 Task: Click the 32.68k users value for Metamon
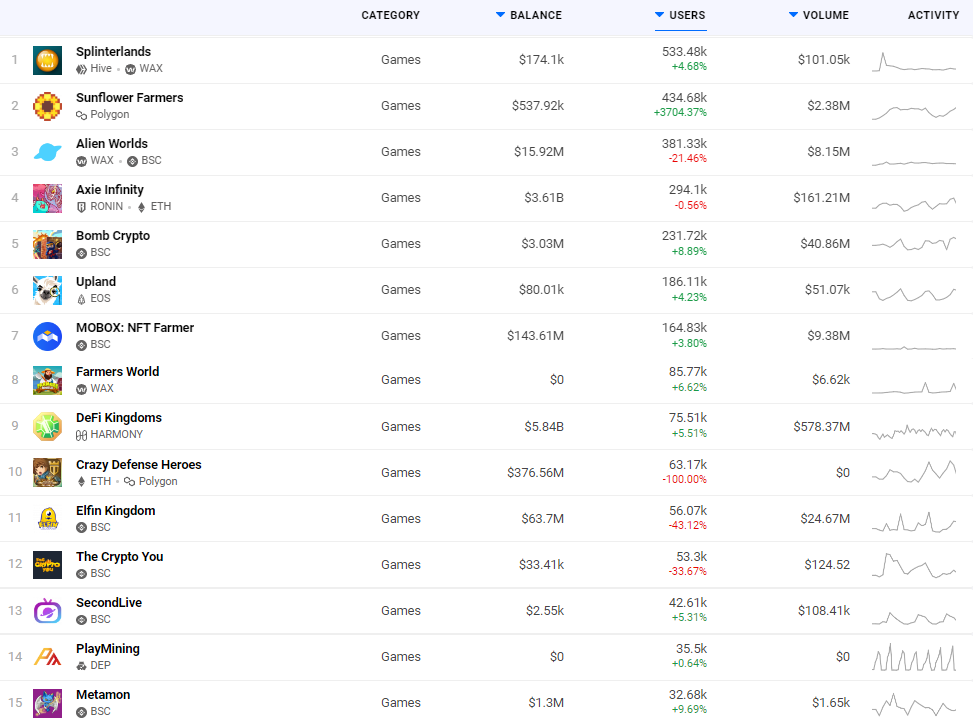tap(688, 695)
